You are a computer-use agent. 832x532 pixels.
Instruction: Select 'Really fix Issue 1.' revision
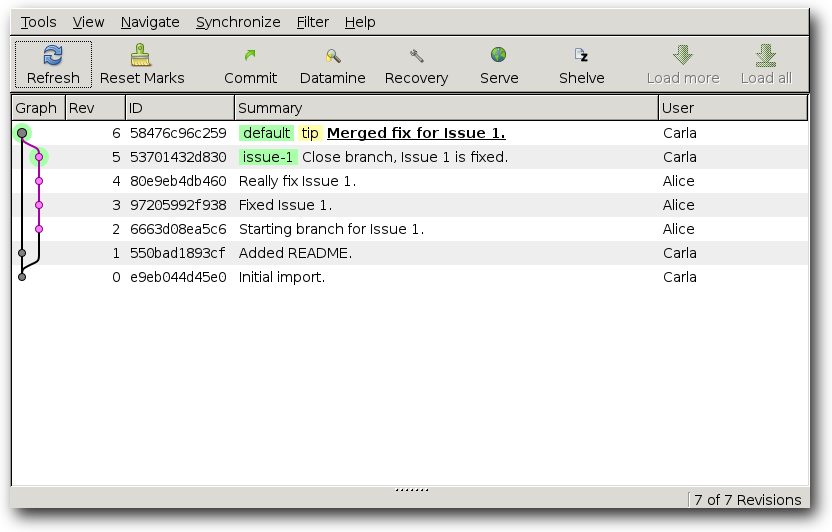[x=297, y=181]
